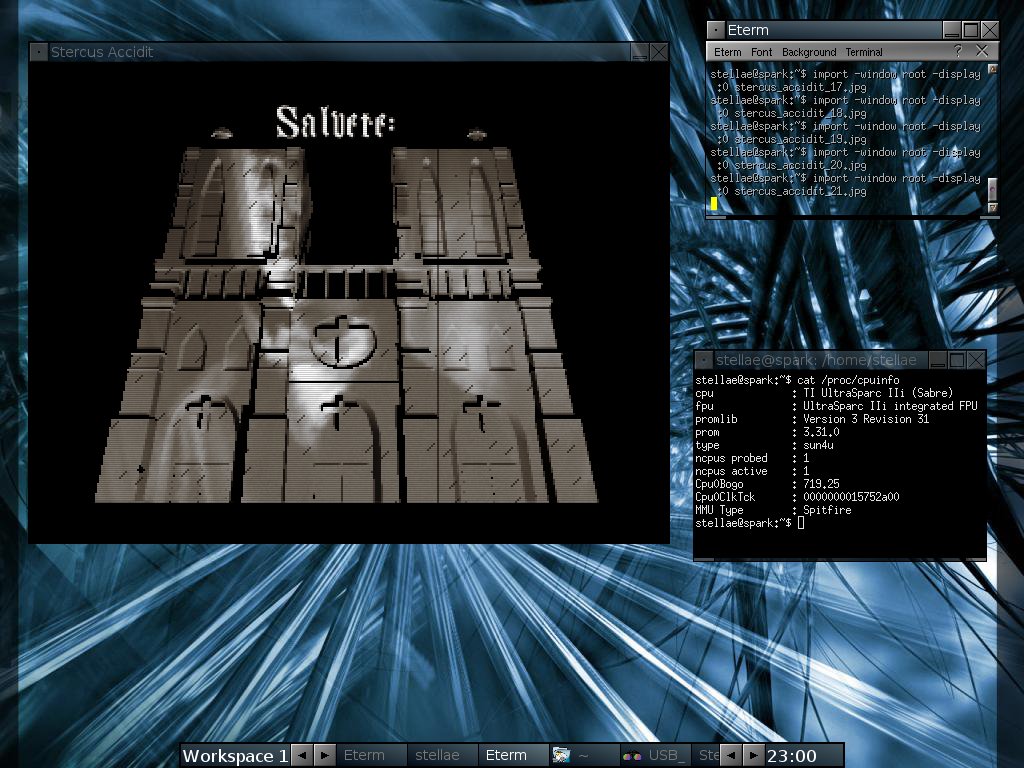Image resolution: width=1024 pixels, height=768 pixels.
Task: Click the Eterm scrollbar thumb
Action: pyautogui.click(x=993, y=189)
